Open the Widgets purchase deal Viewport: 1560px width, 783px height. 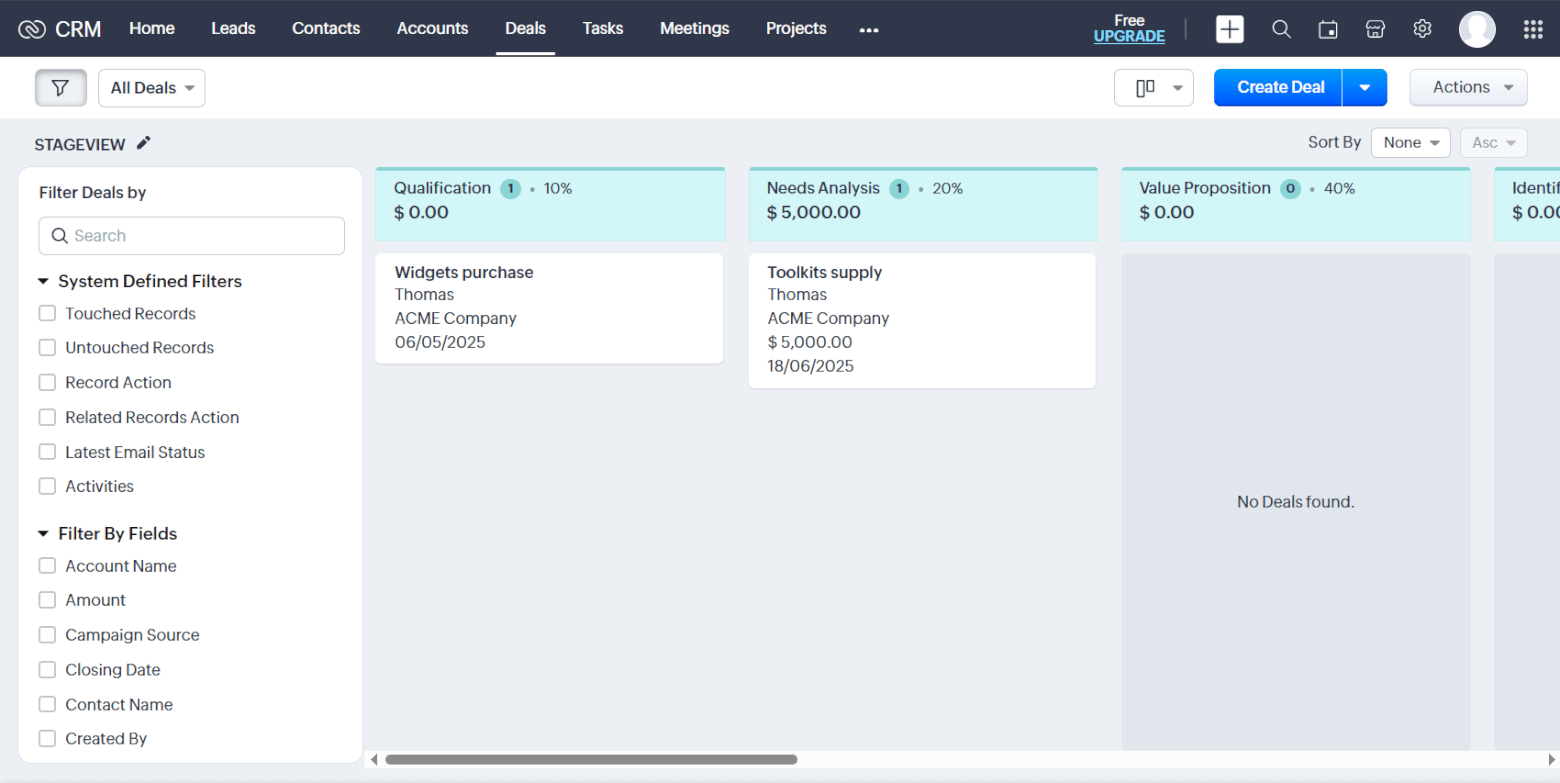[x=464, y=272]
